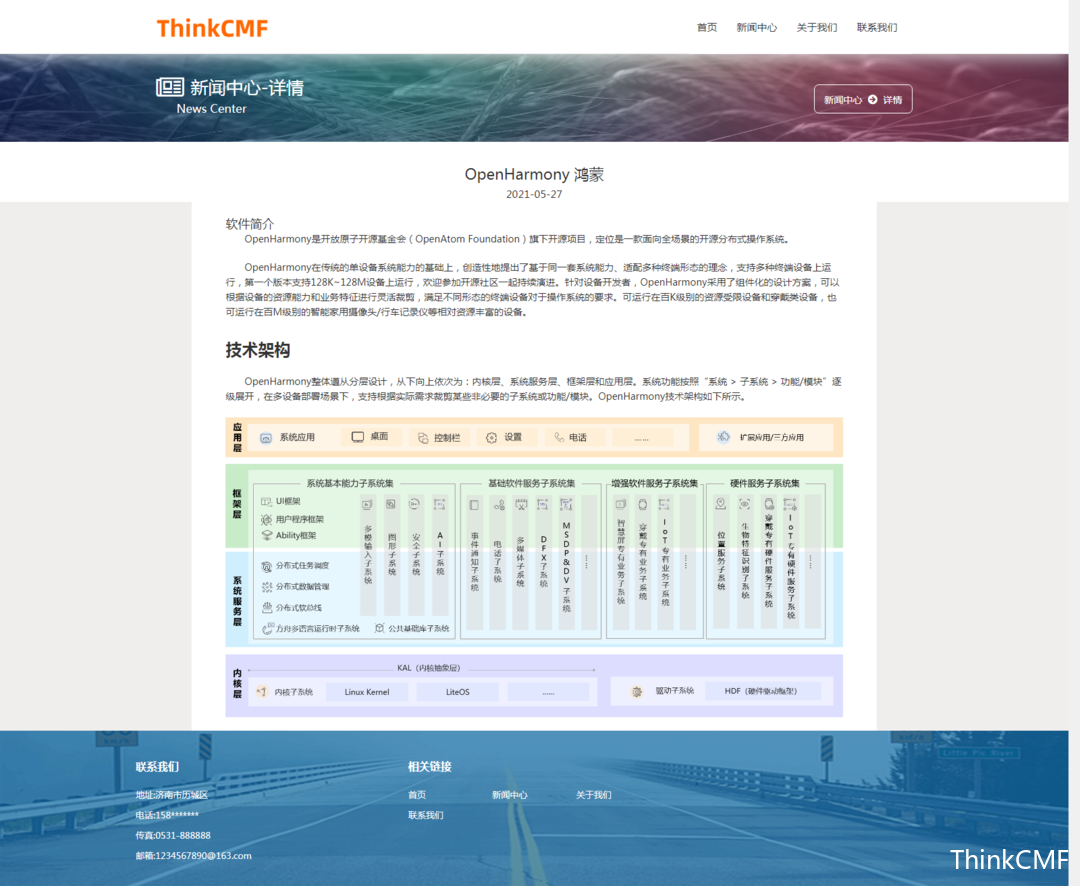Click the 桌面 monitor icon in the diagram
This screenshot has width=1080, height=886.
(x=357, y=437)
